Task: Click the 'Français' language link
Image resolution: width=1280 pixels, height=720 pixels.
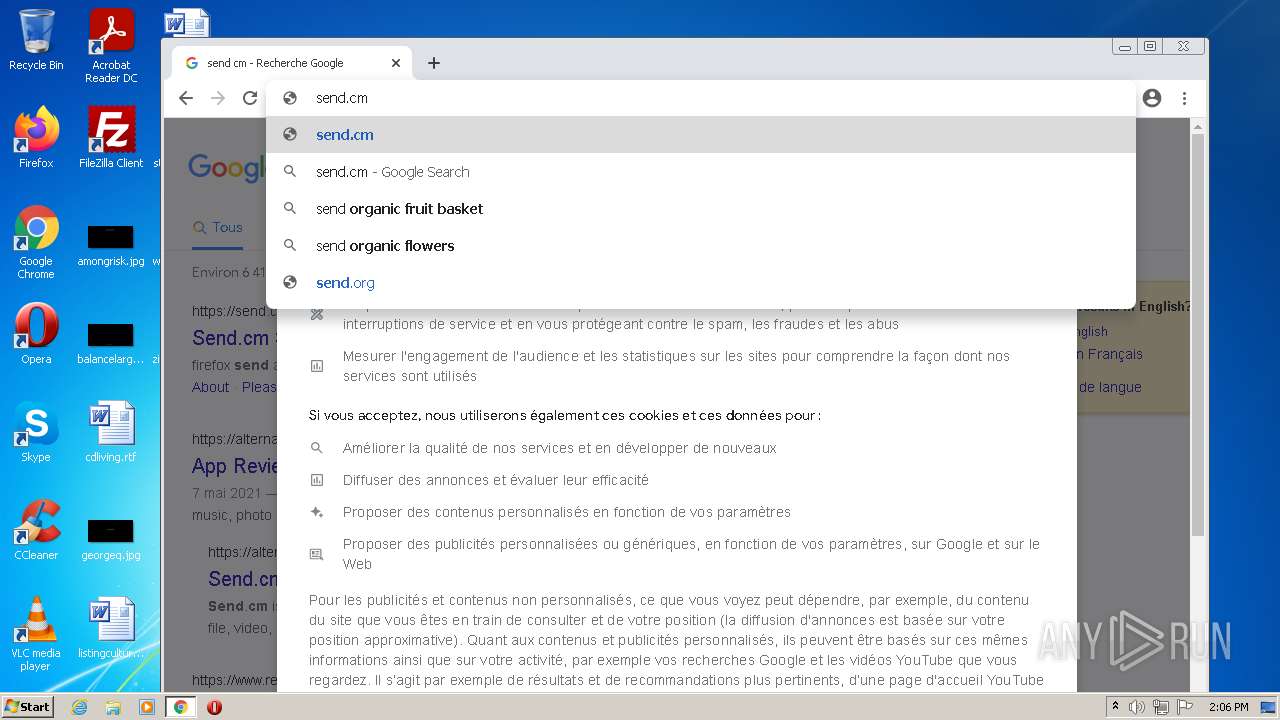Action: pos(1110,354)
